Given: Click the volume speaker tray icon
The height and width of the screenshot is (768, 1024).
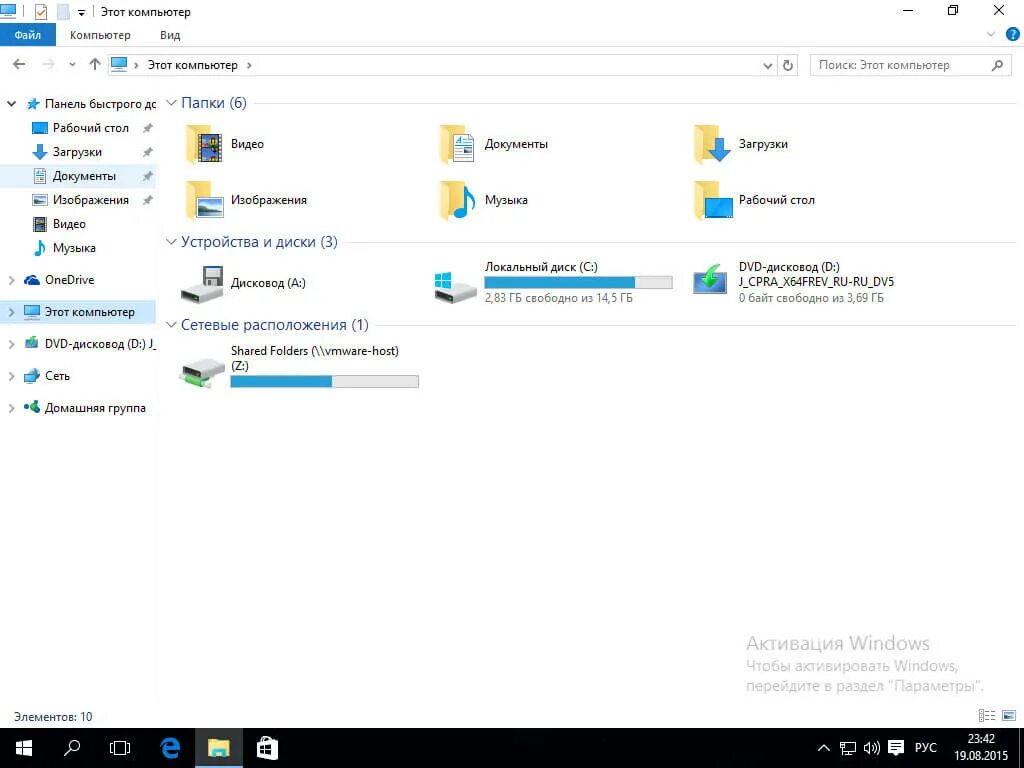Looking at the screenshot, I should point(871,748).
